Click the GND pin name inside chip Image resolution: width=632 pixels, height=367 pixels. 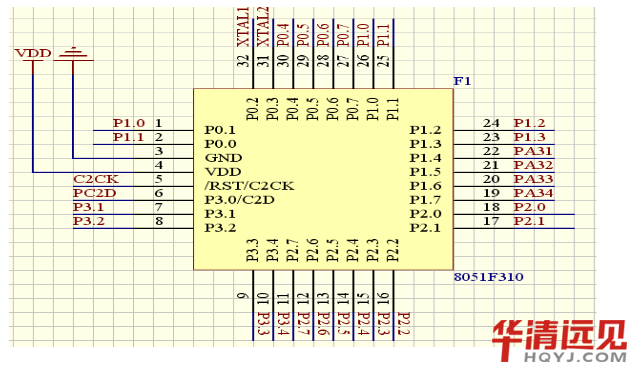(x=223, y=158)
